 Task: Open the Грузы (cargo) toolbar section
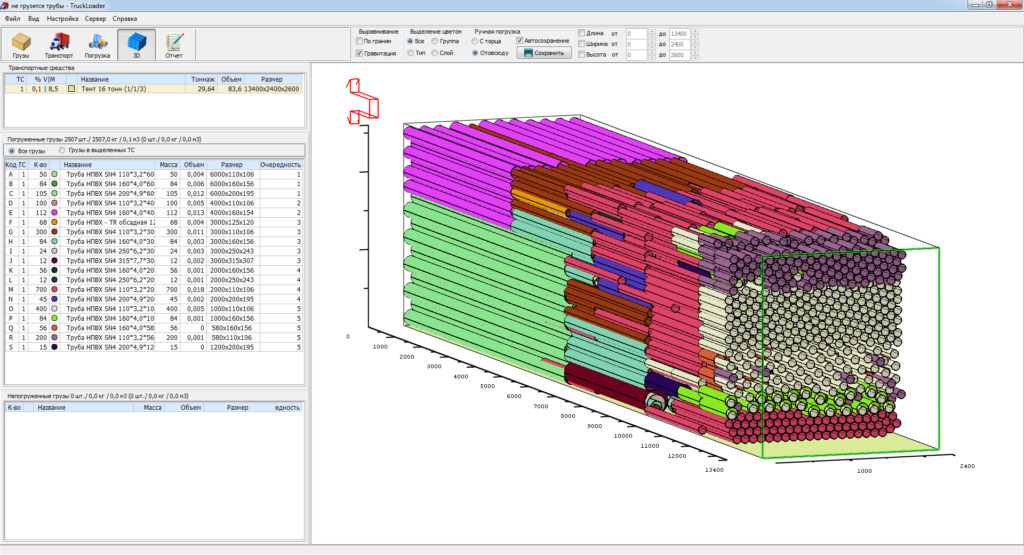click(x=21, y=43)
